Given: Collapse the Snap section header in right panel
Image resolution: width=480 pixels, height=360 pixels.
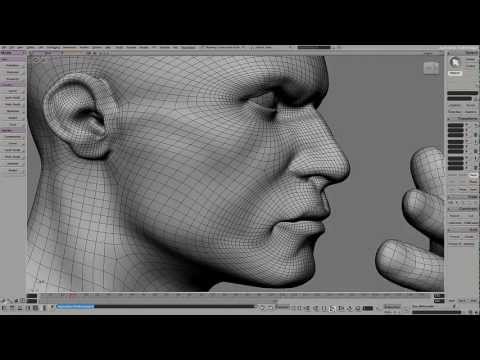Looking at the screenshot, I should tap(463, 197).
